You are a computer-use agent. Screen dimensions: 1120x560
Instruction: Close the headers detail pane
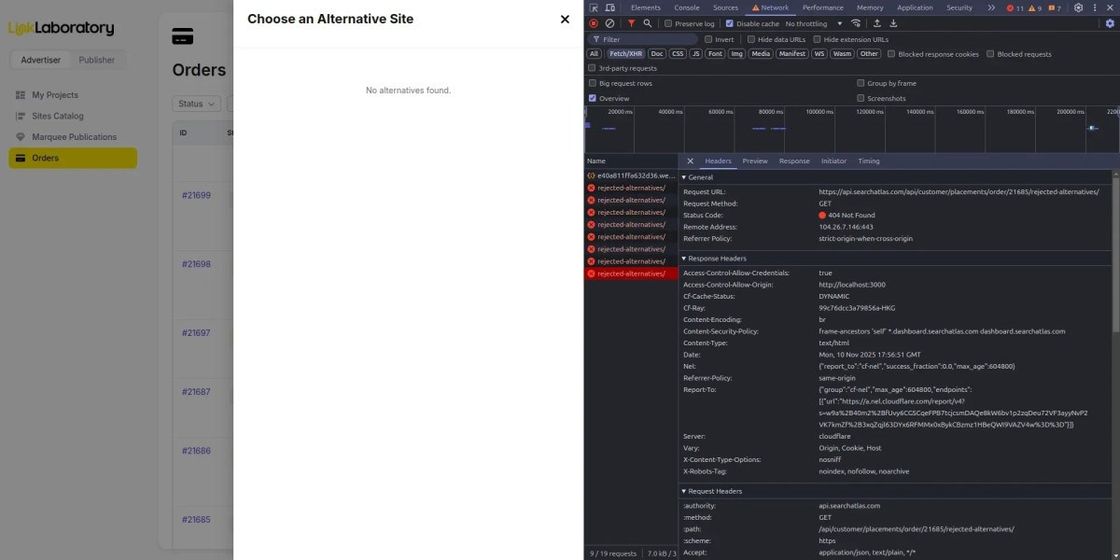pos(690,161)
